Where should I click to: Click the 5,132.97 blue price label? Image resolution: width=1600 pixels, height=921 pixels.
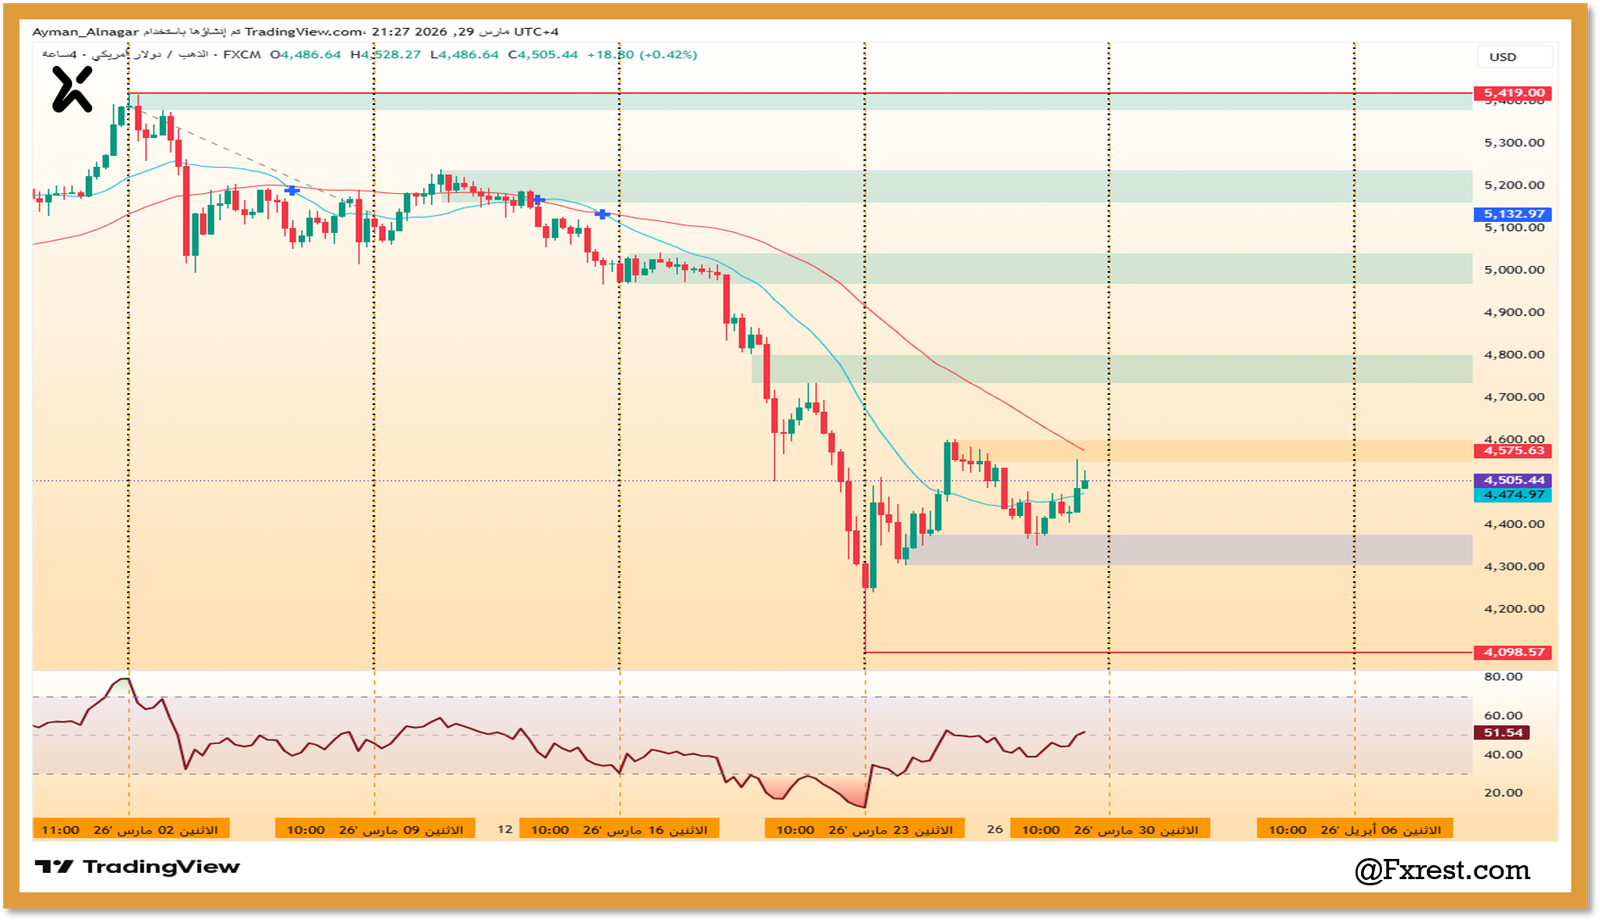click(x=1513, y=214)
